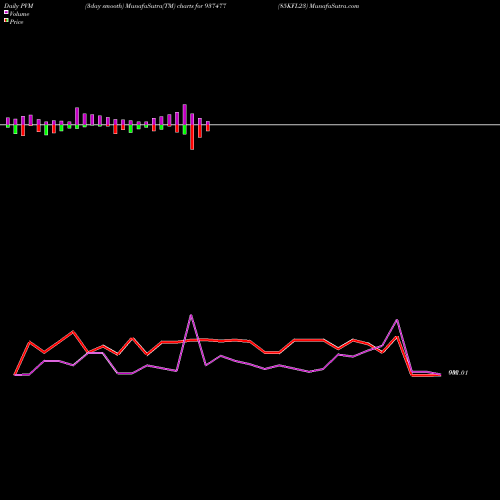The height and width of the screenshot is (500, 500).
Task: Click the longest red downward bar
Action: click(x=192, y=137)
